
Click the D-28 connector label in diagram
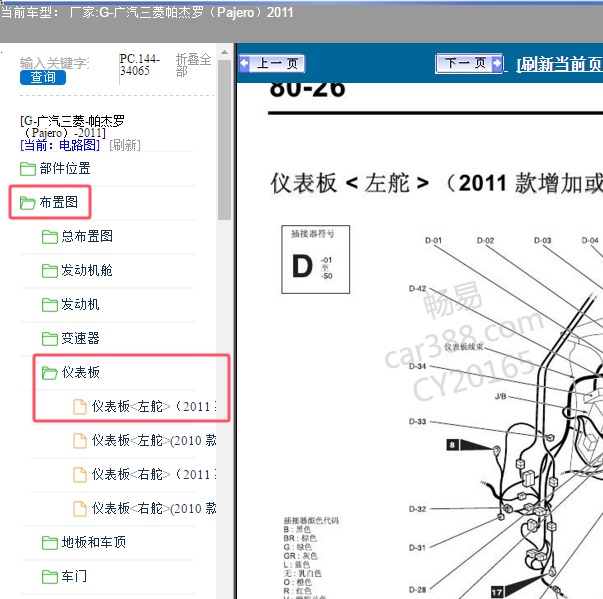(418, 589)
